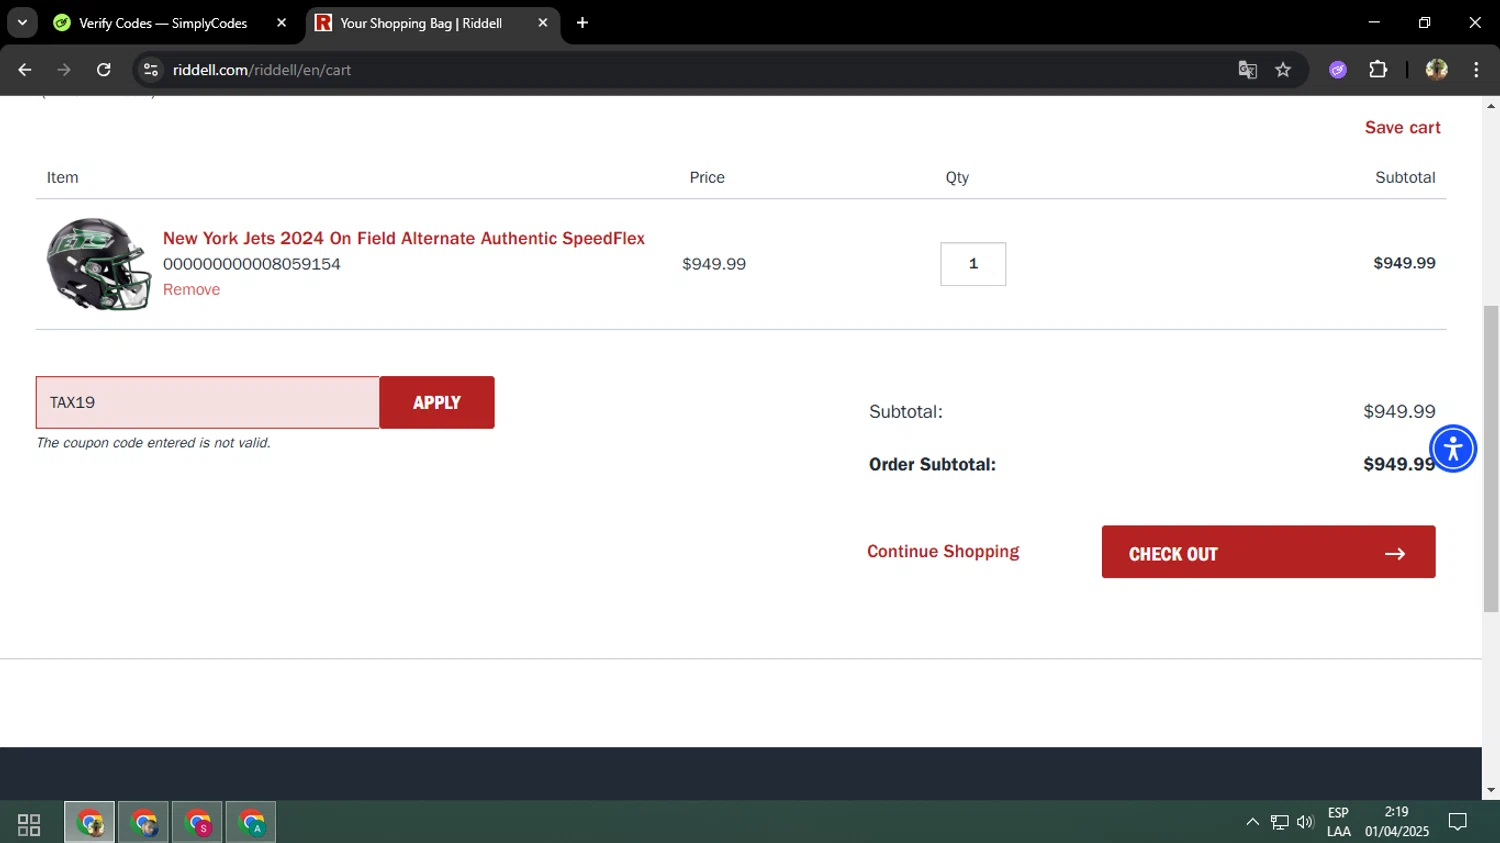The image size is (1500, 843).
Task: Select the Your Shopping Bag Riddell tab
Action: (420, 23)
